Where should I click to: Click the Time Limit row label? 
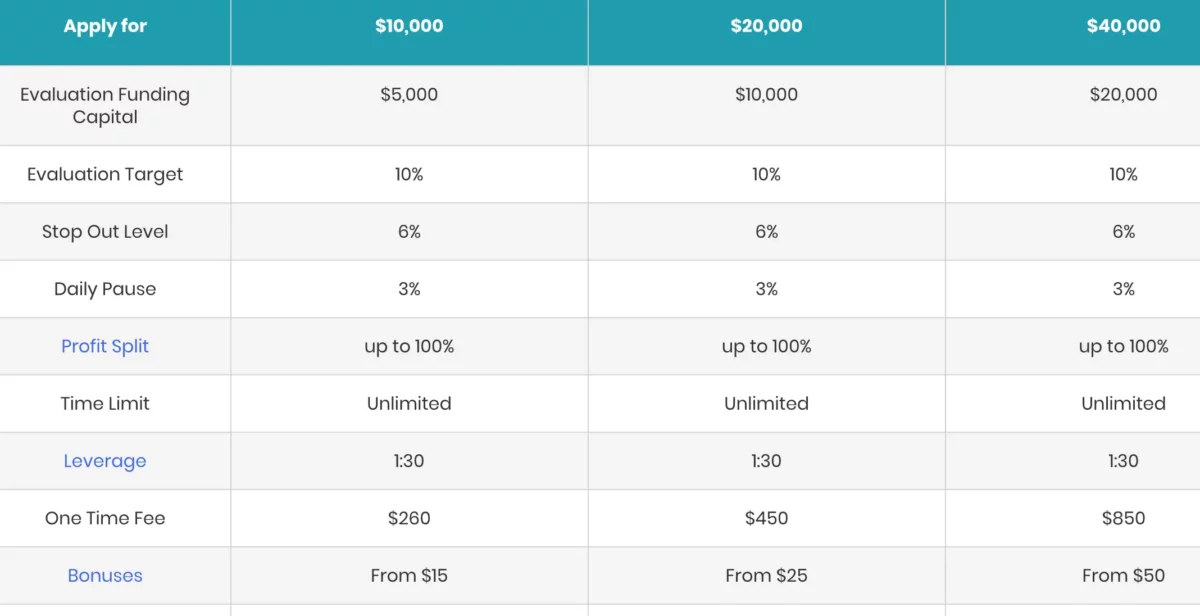pyautogui.click(x=105, y=404)
